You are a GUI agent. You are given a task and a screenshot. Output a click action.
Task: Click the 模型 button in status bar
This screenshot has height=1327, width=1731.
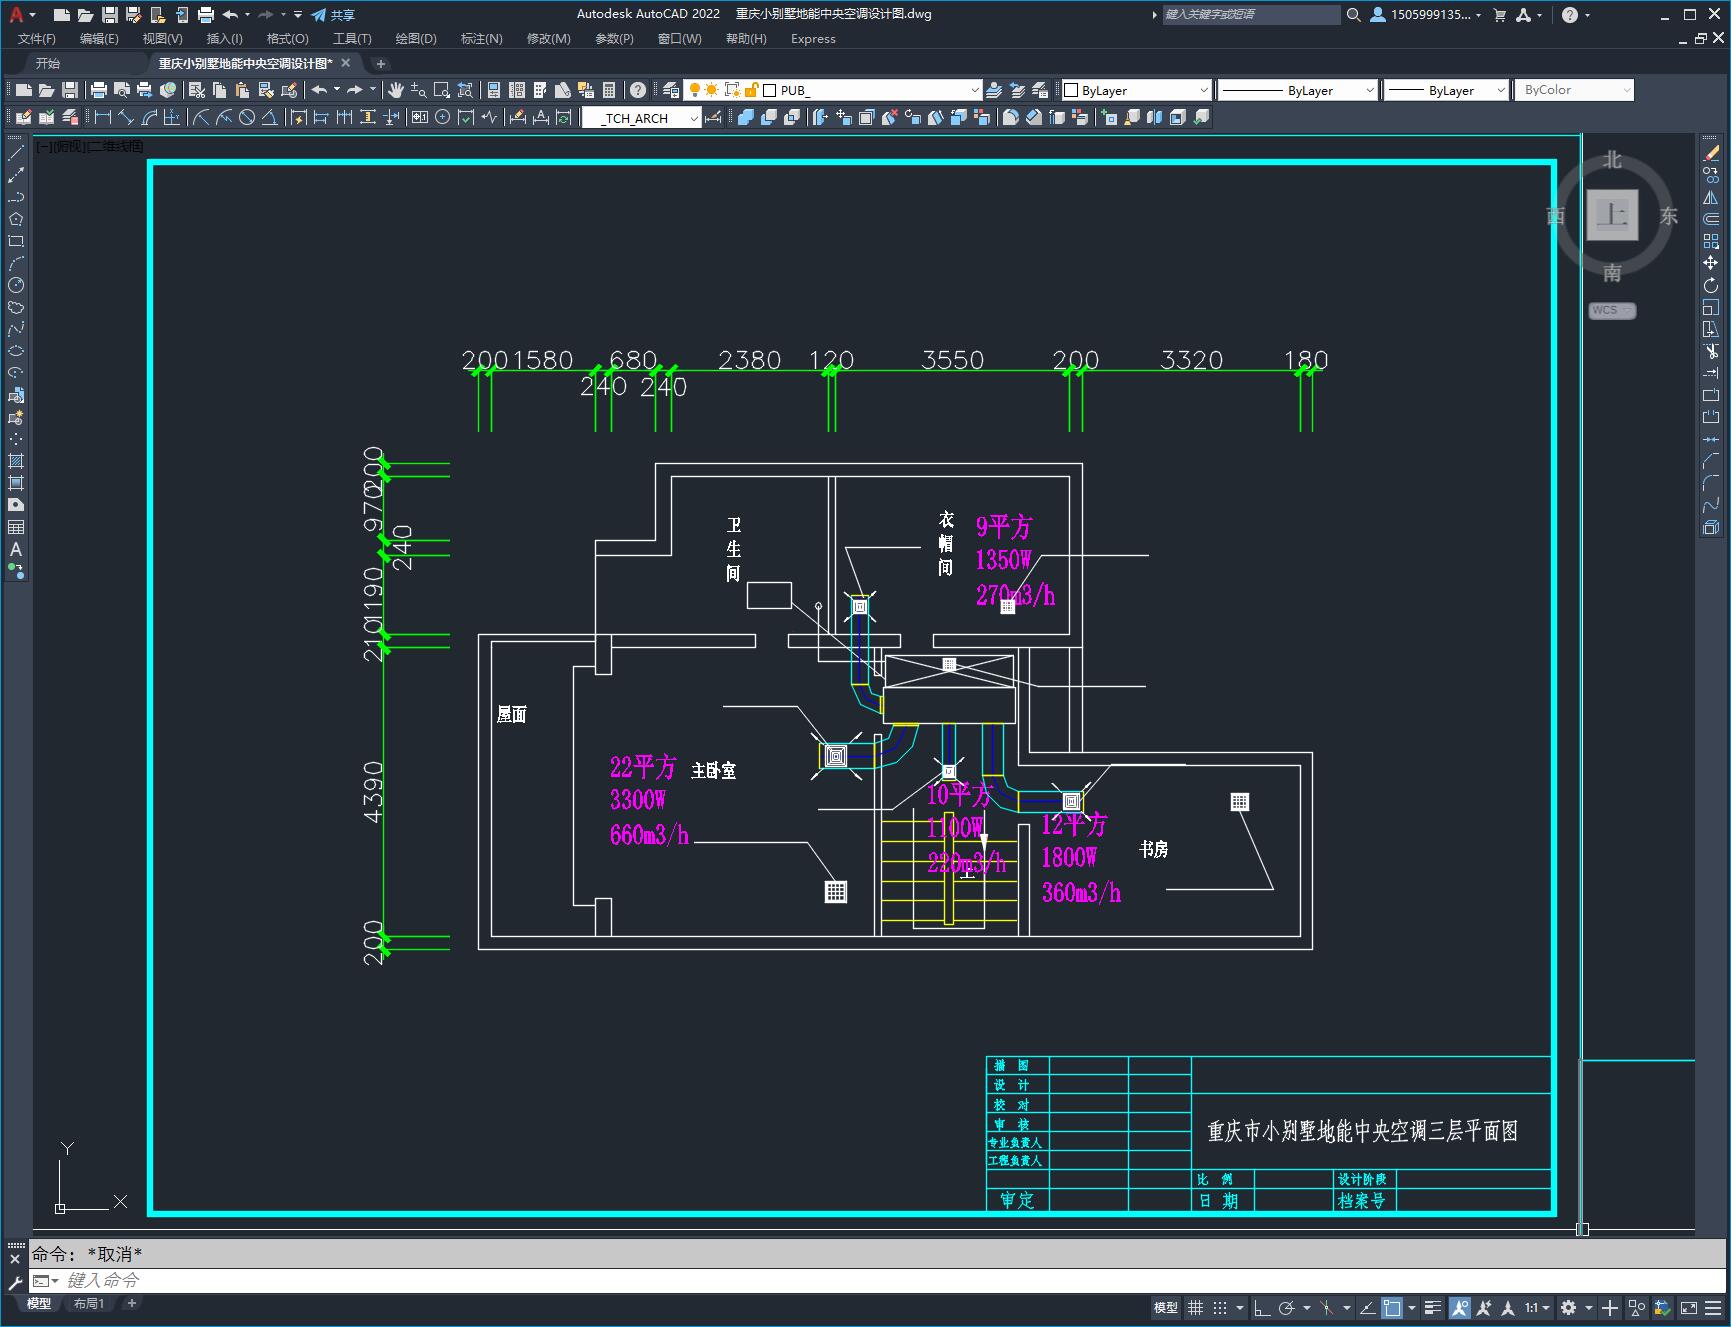(x=1165, y=1307)
